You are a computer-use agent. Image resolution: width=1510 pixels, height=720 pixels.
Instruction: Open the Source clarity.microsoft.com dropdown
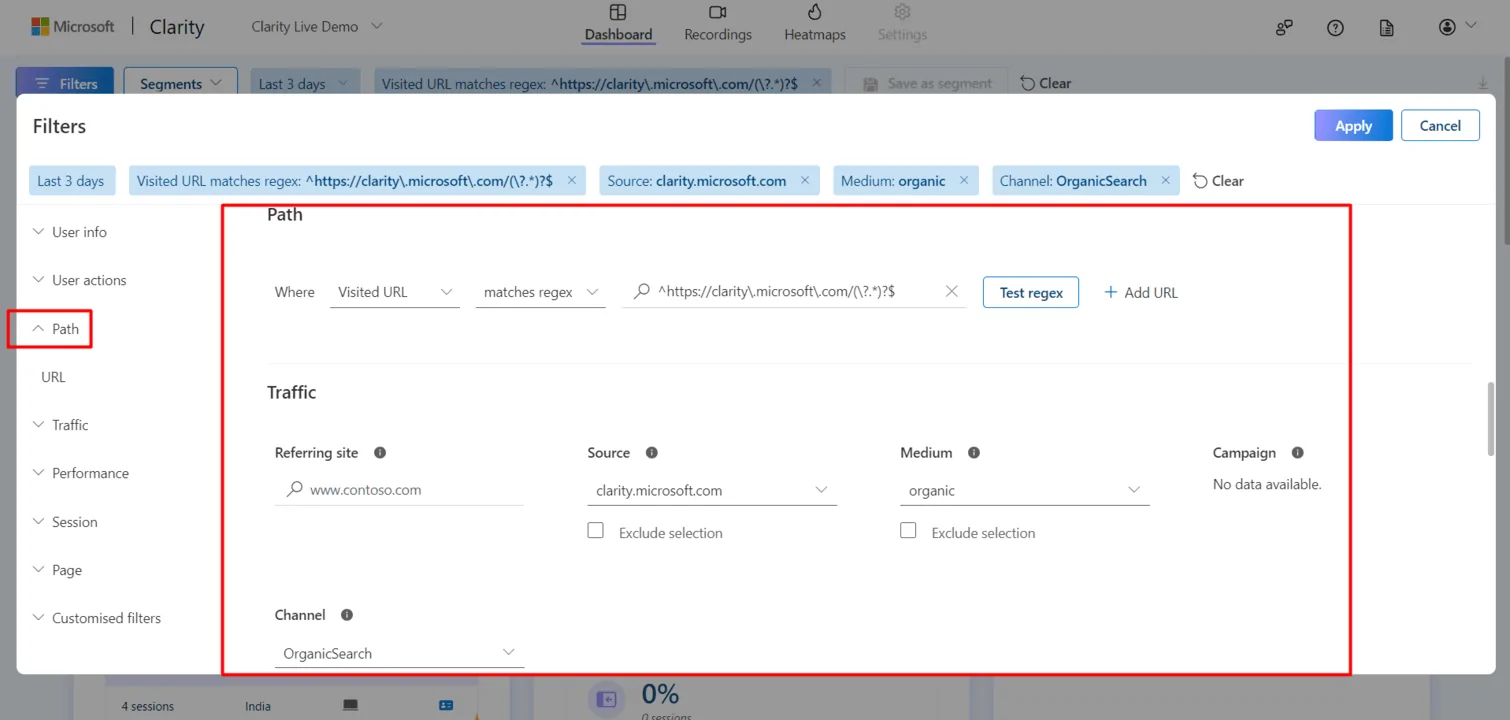tap(711, 490)
